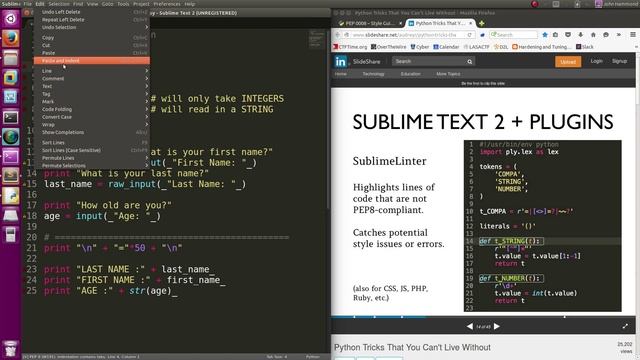Viewport: 640px width, 360px height.
Task: Close the PEP 0008 tab
Action: [x=400, y=23]
